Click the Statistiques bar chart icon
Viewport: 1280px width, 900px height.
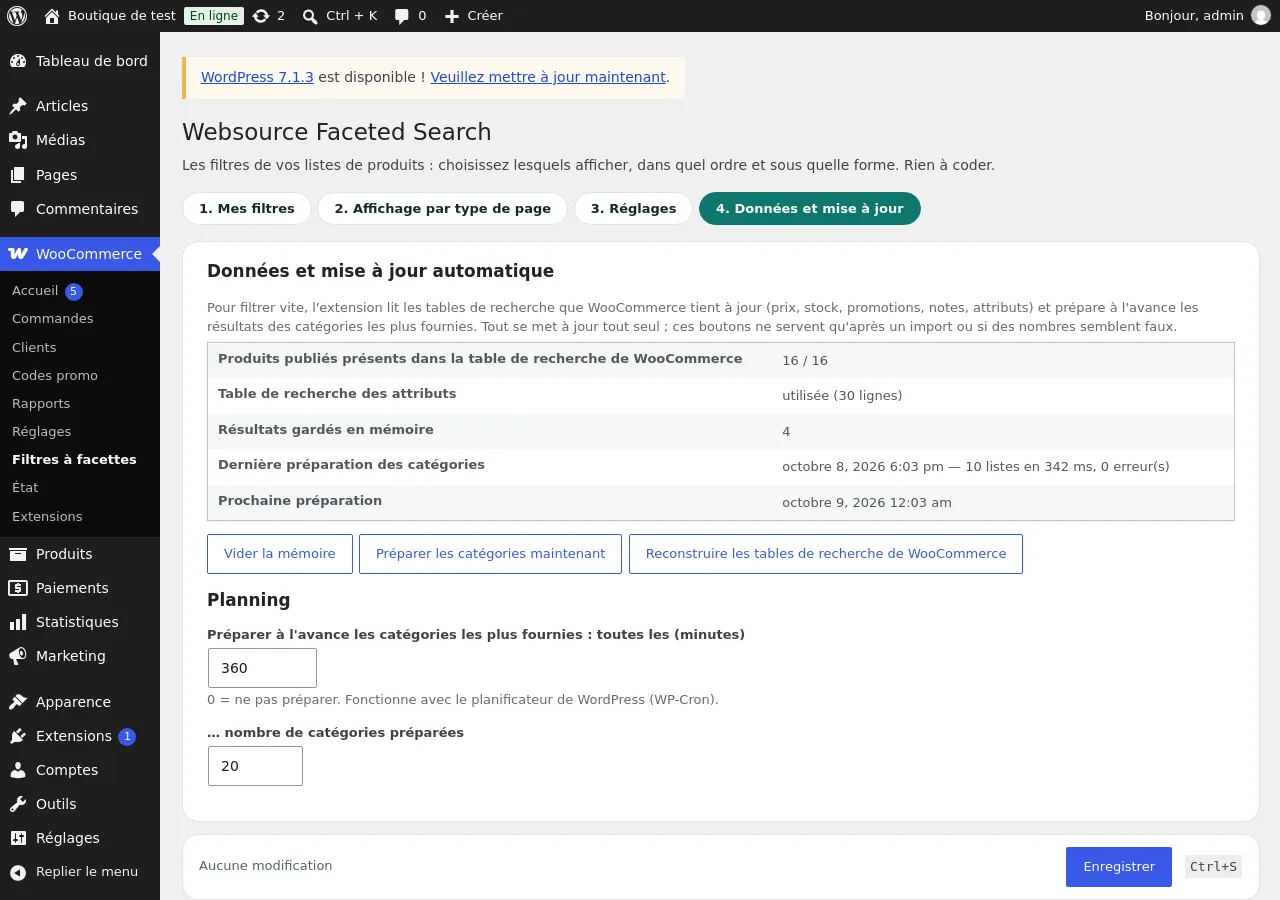[x=18, y=622]
